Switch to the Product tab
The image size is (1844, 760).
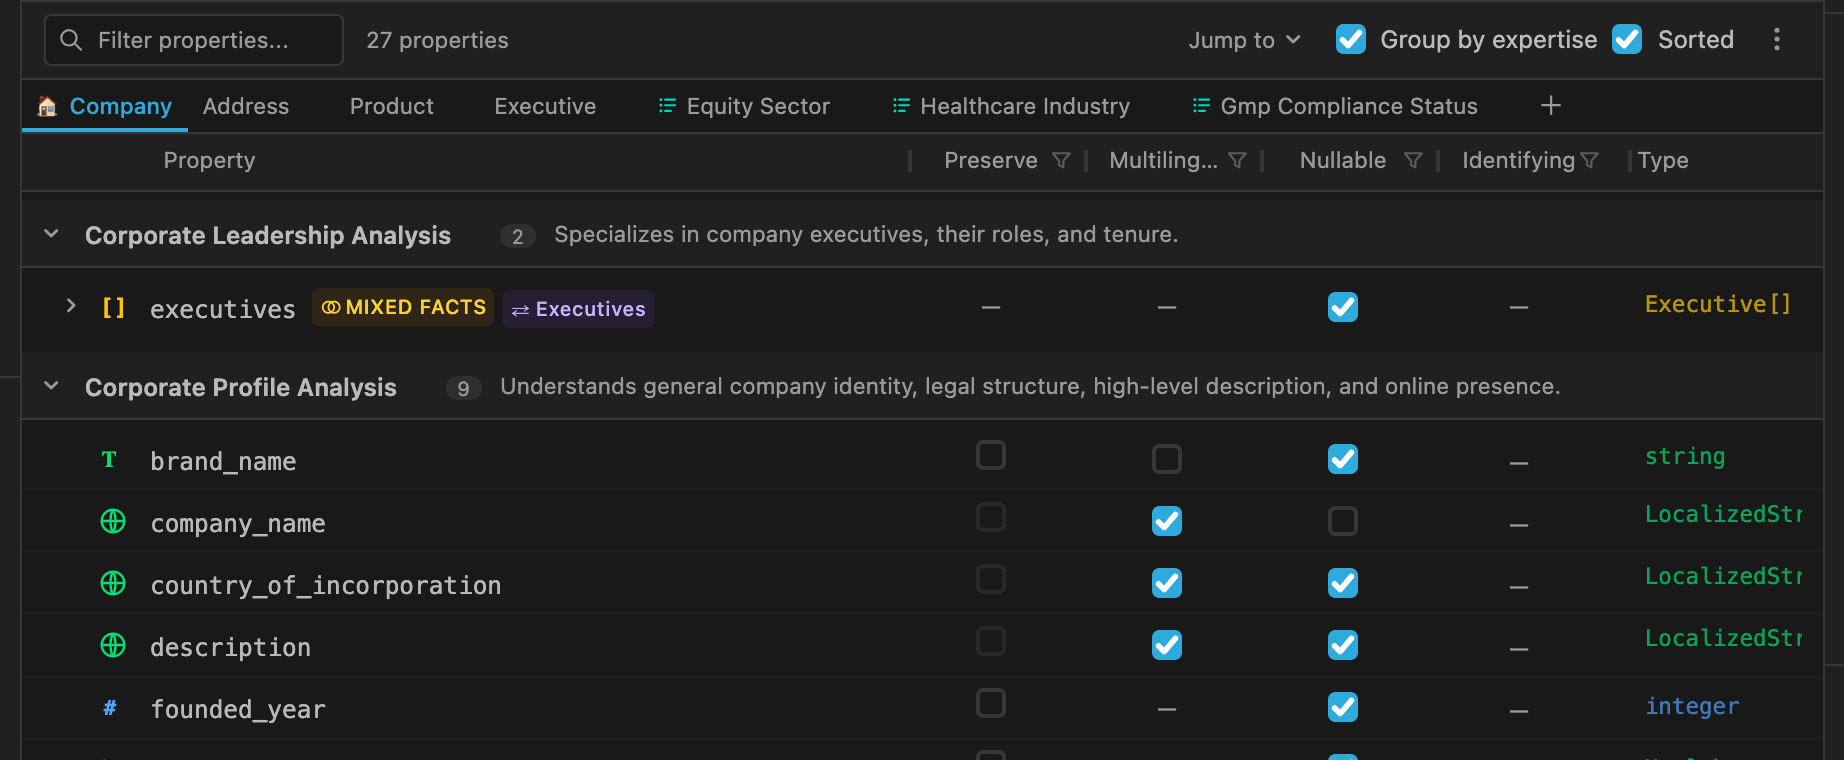pos(392,106)
